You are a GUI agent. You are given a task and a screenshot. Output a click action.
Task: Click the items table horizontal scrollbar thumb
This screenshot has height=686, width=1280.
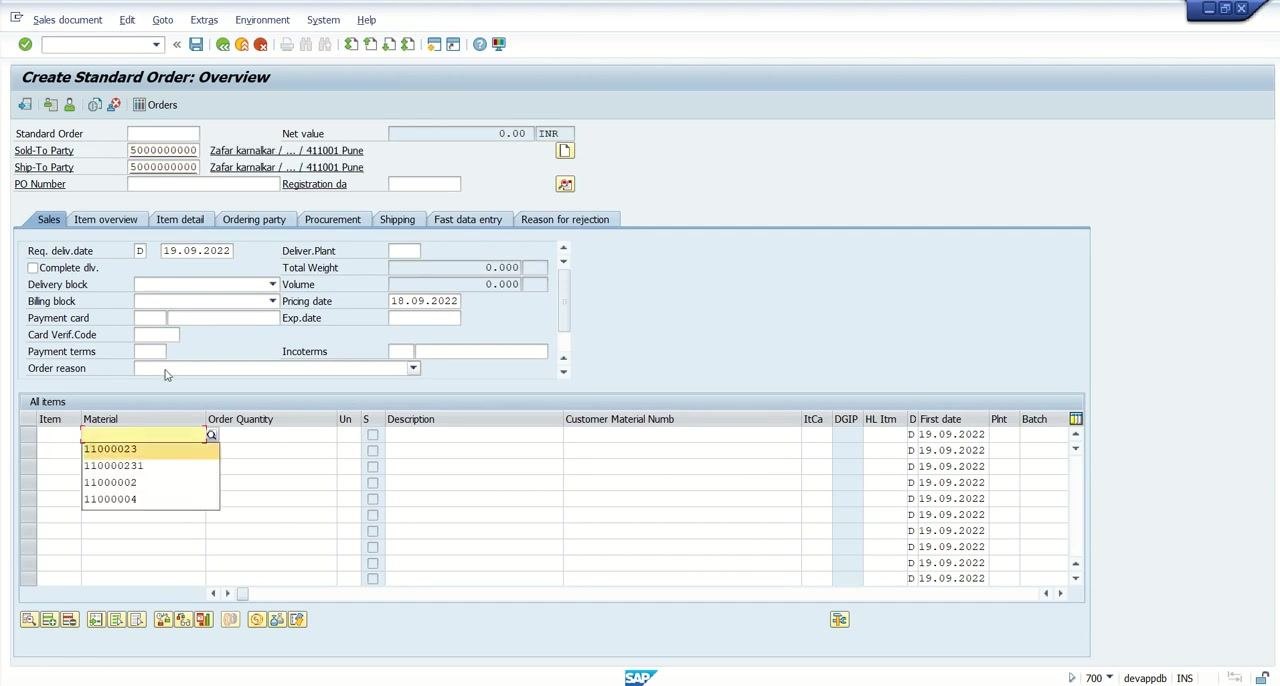click(x=242, y=594)
